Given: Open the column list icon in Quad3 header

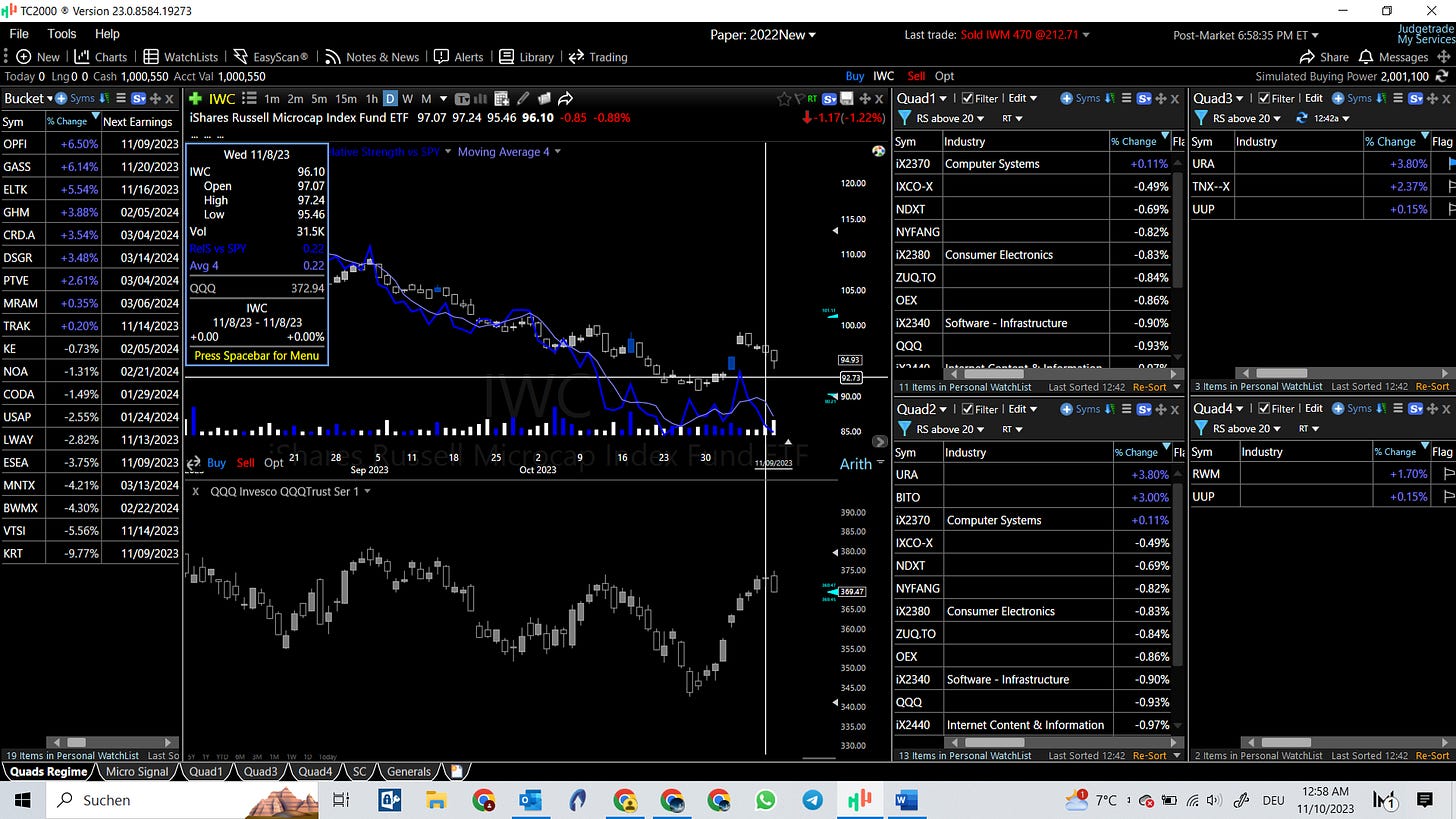Looking at the screenshot, I should [1398, 98].
